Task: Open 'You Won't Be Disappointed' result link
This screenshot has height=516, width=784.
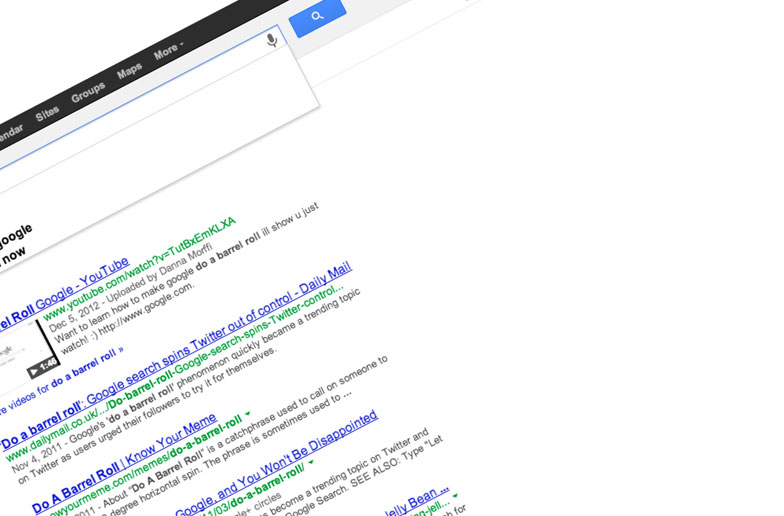Action: click(x=276, y=463)
